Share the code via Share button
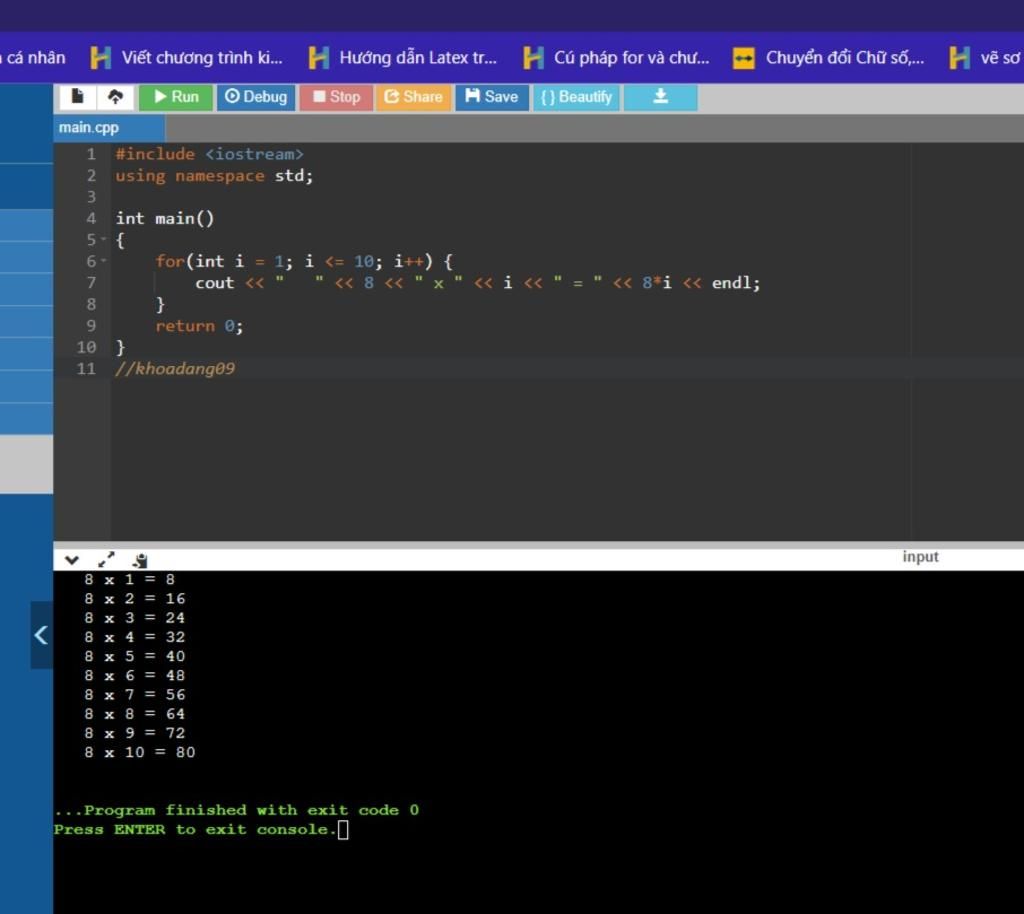1024x914 pixels. [413, 97]
